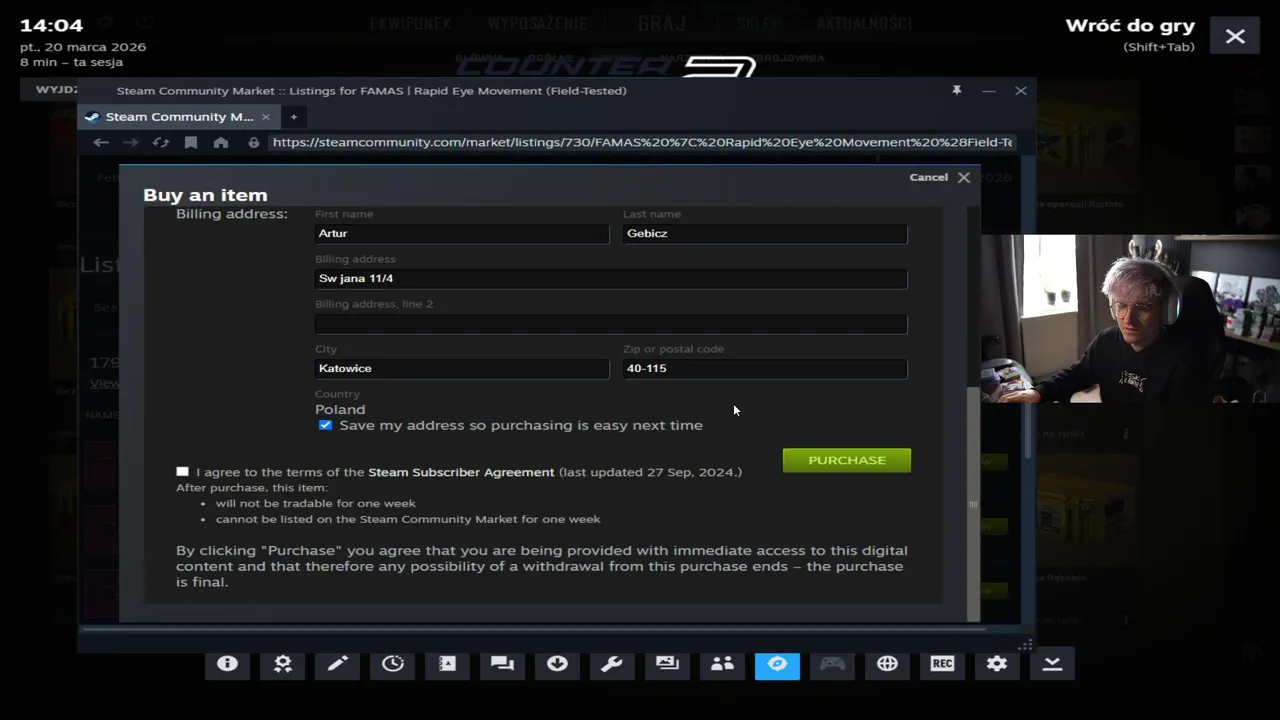Viewport: 1280px width, 720px height.
Task: Click the streamer webcam thumbnail
Action: point(1130,318)
